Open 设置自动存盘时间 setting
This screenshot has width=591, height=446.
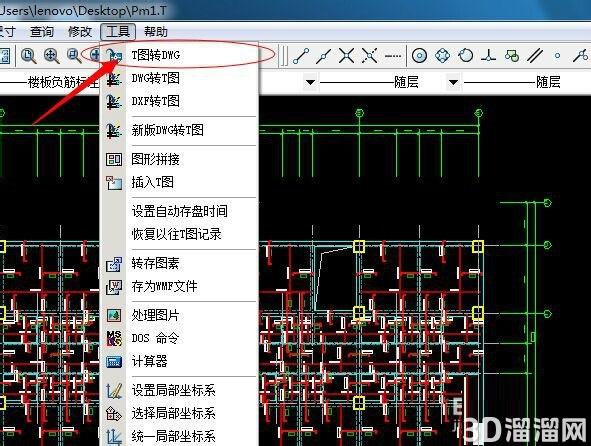click(179, 211)
